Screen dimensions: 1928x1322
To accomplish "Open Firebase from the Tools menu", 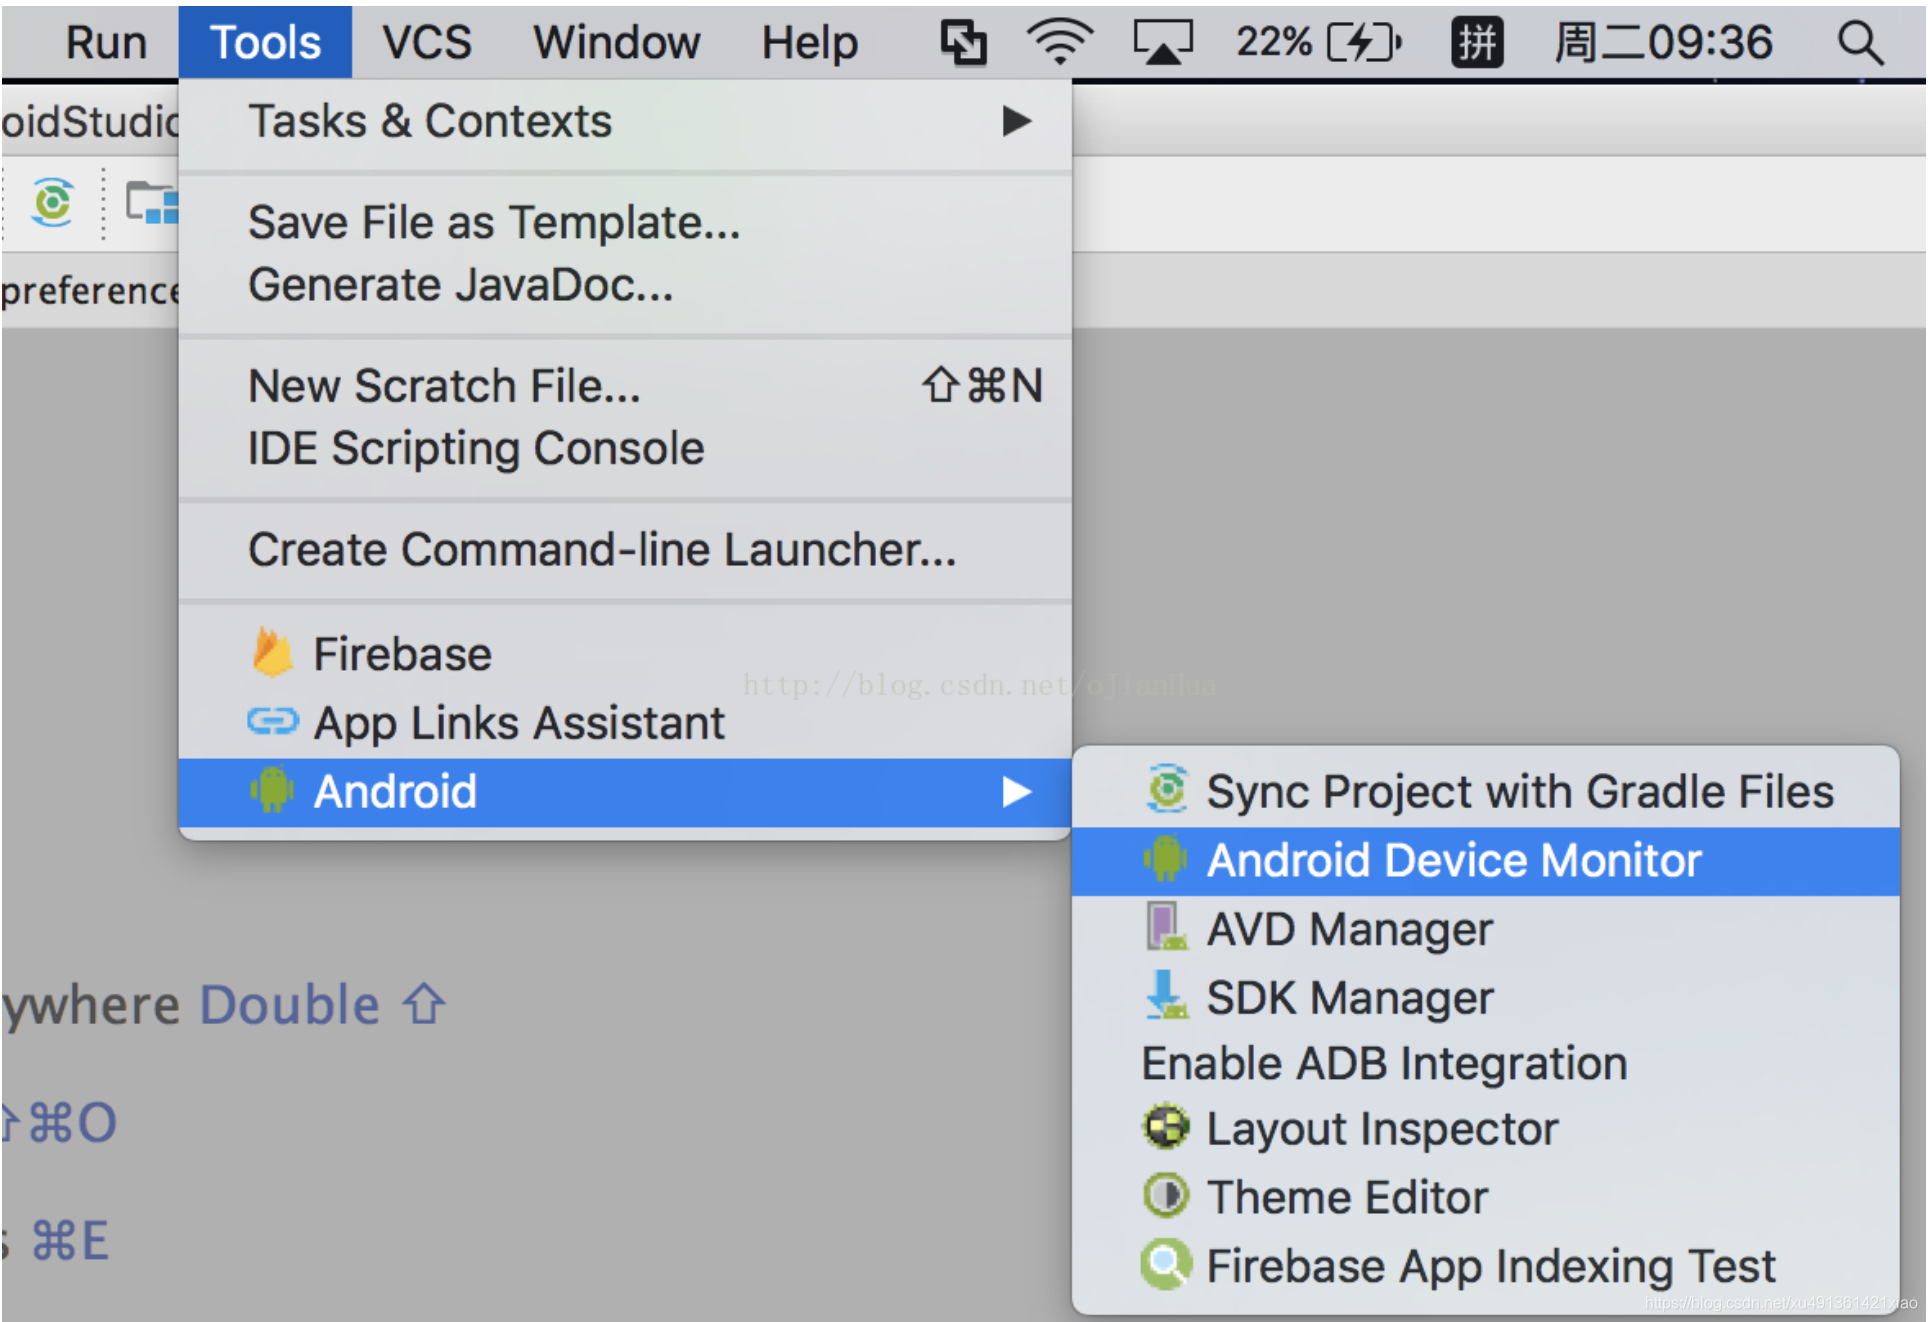I will pos(401,653).
